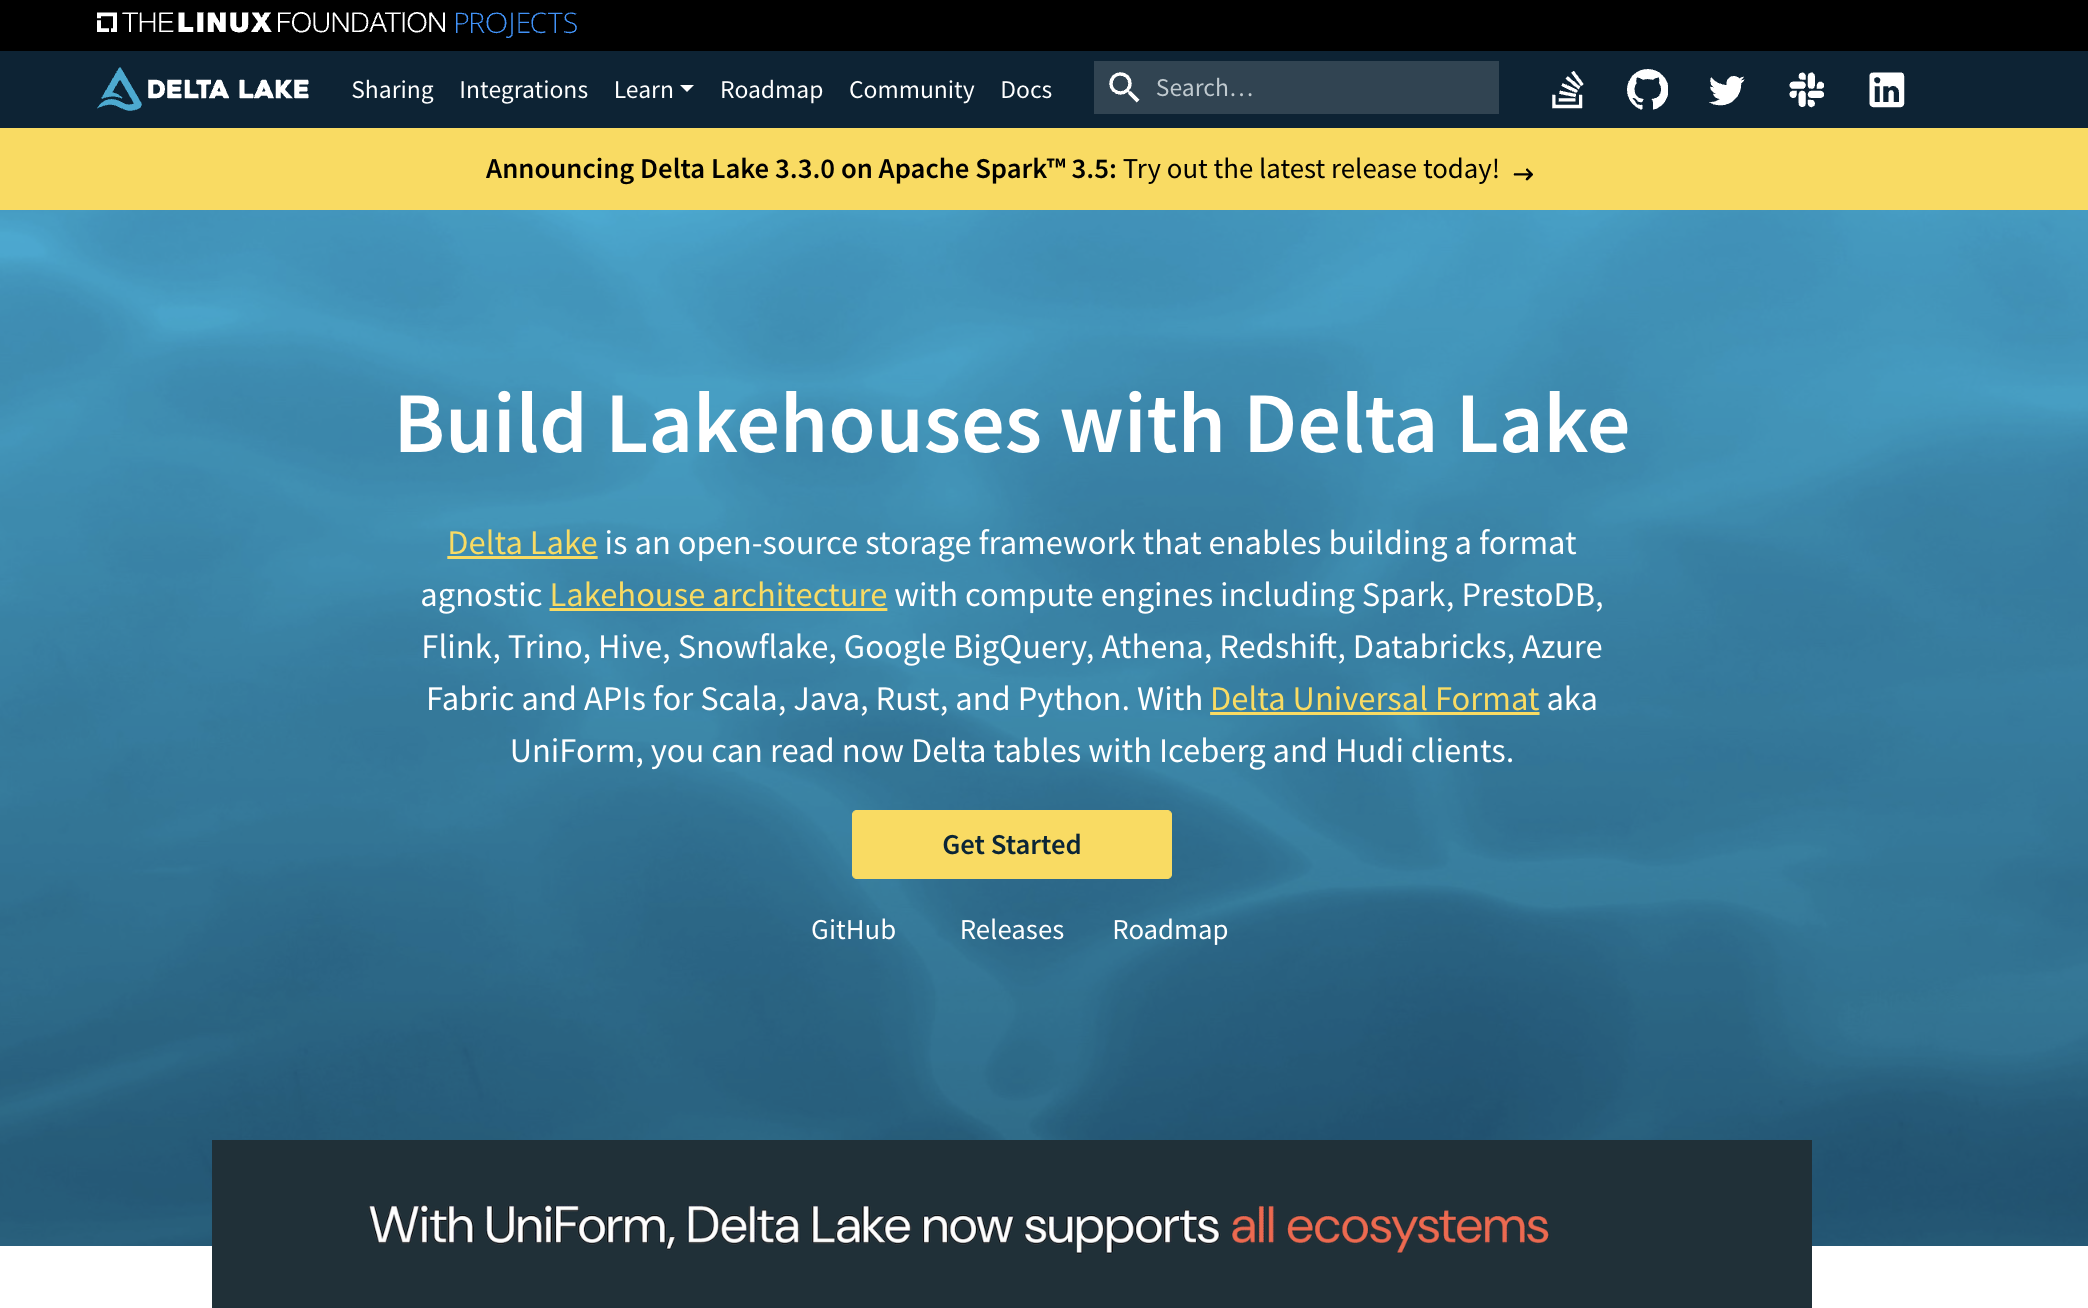Open the Stack Overflow icon link
This screenshot has width=2088, height=1308.
1567,89
